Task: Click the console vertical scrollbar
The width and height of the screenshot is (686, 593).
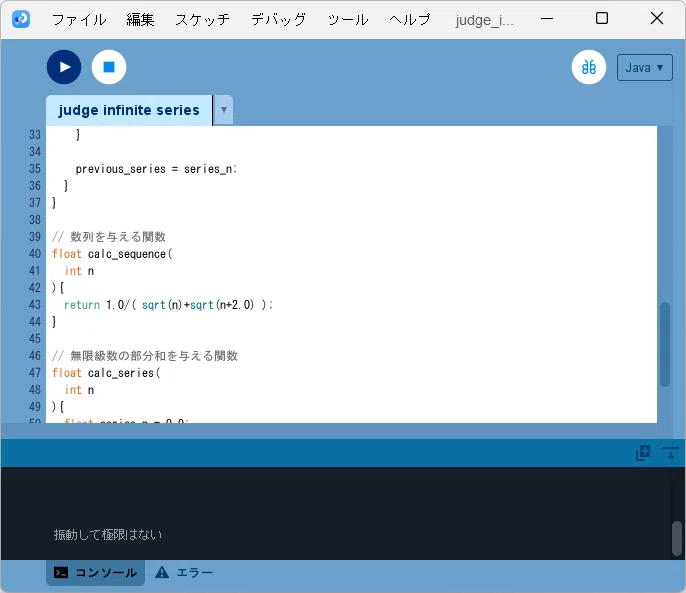Action: 676,538
